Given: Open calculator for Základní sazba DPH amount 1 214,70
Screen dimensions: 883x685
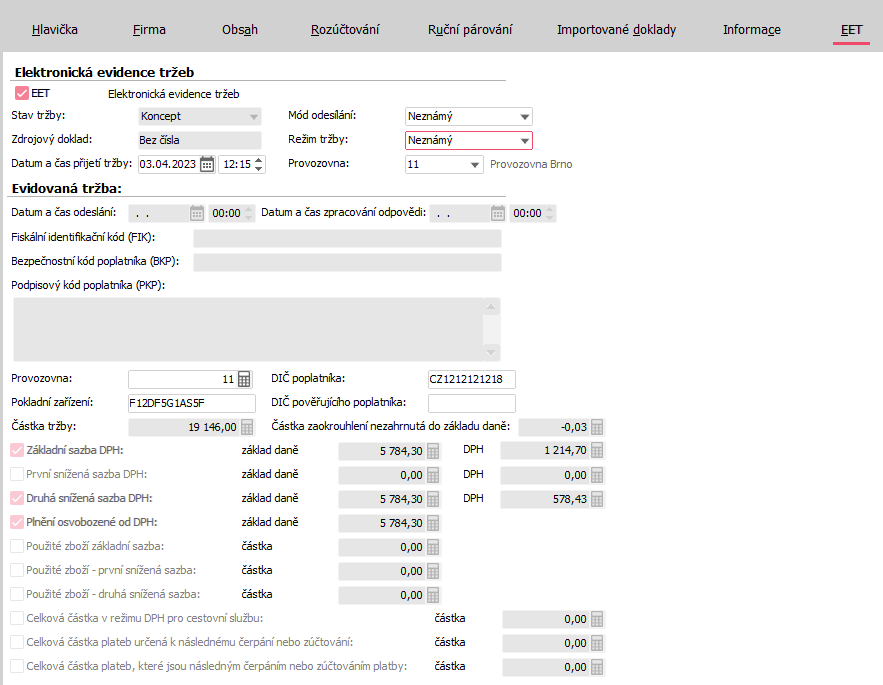Looking at the screenshot, I should pos(597,451).
